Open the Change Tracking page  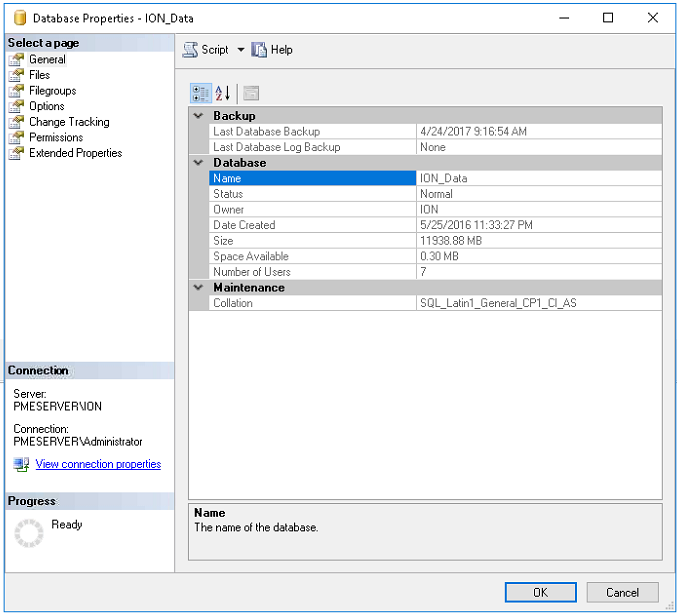click(x=69, y=122)
